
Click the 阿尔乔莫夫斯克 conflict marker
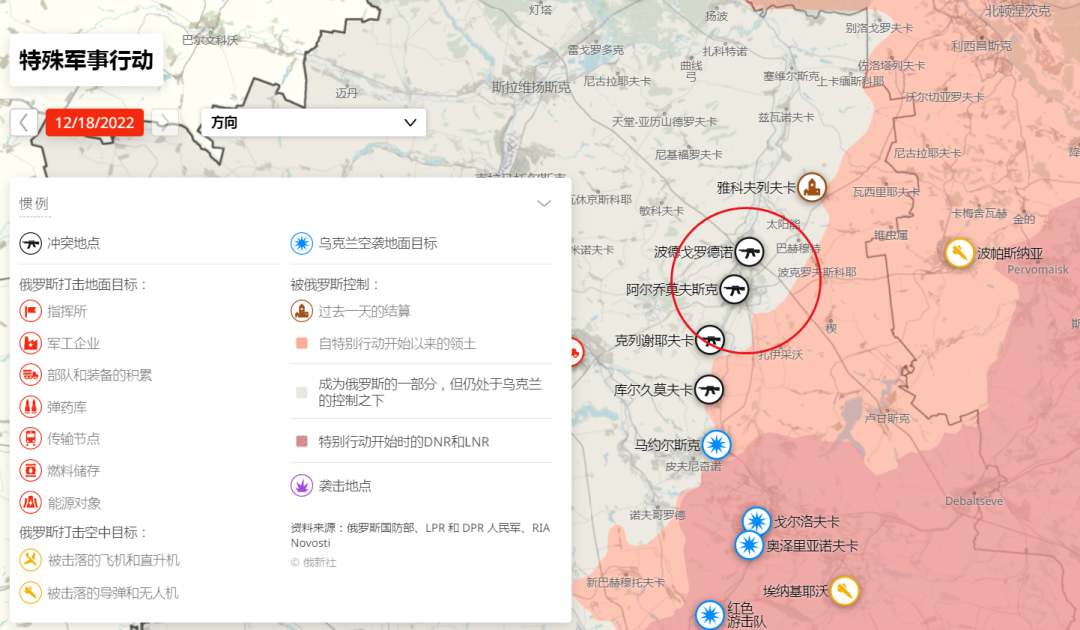pyautogui.click(x=734, y=289)
